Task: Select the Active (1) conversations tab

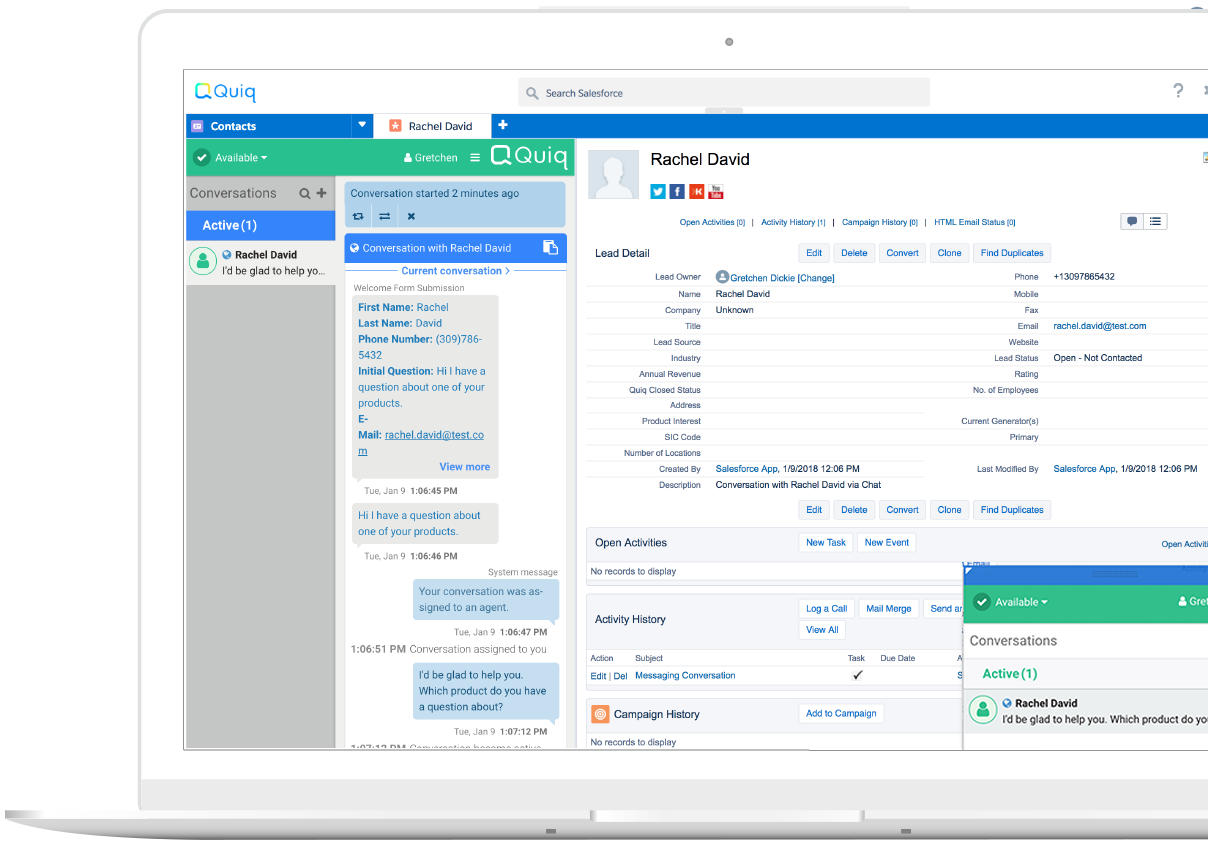Action: click(260, 225)
